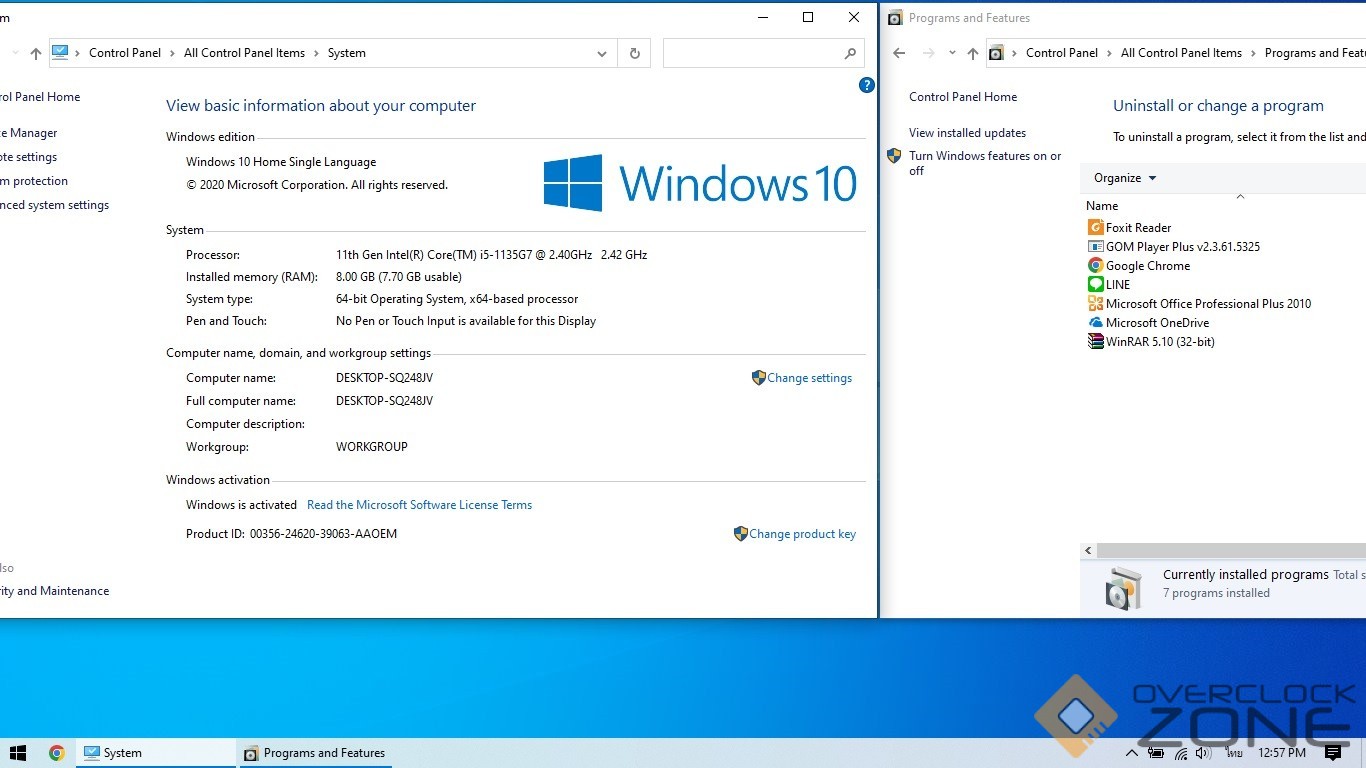Select the LINE app icon
The height and width of the screenshot is (768, 1366).
click(1095, 285)
